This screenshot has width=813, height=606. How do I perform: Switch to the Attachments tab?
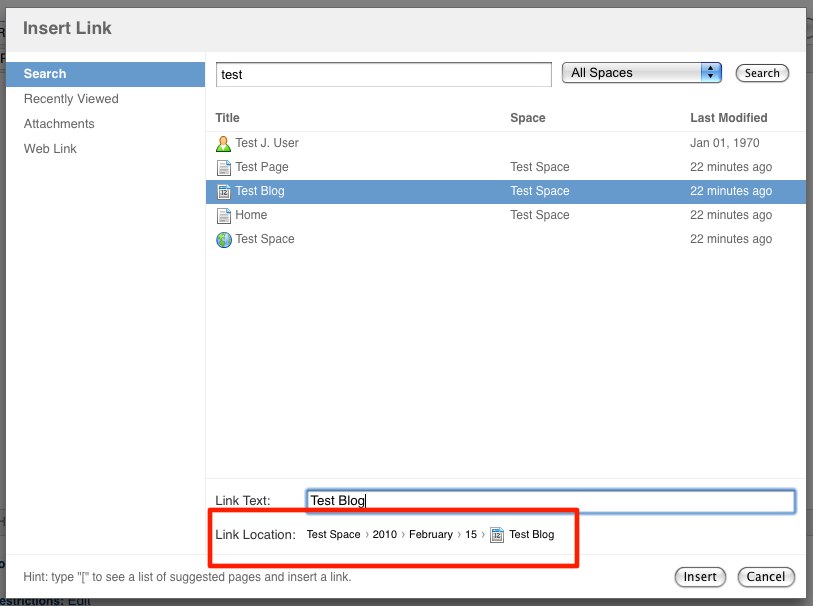point(59,123)
